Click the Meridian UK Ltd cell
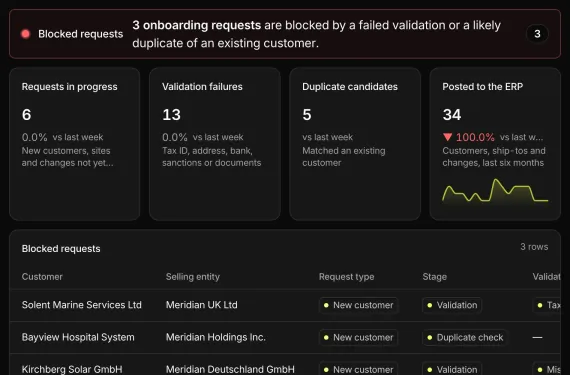570x375 pixels. click(201, 305)
